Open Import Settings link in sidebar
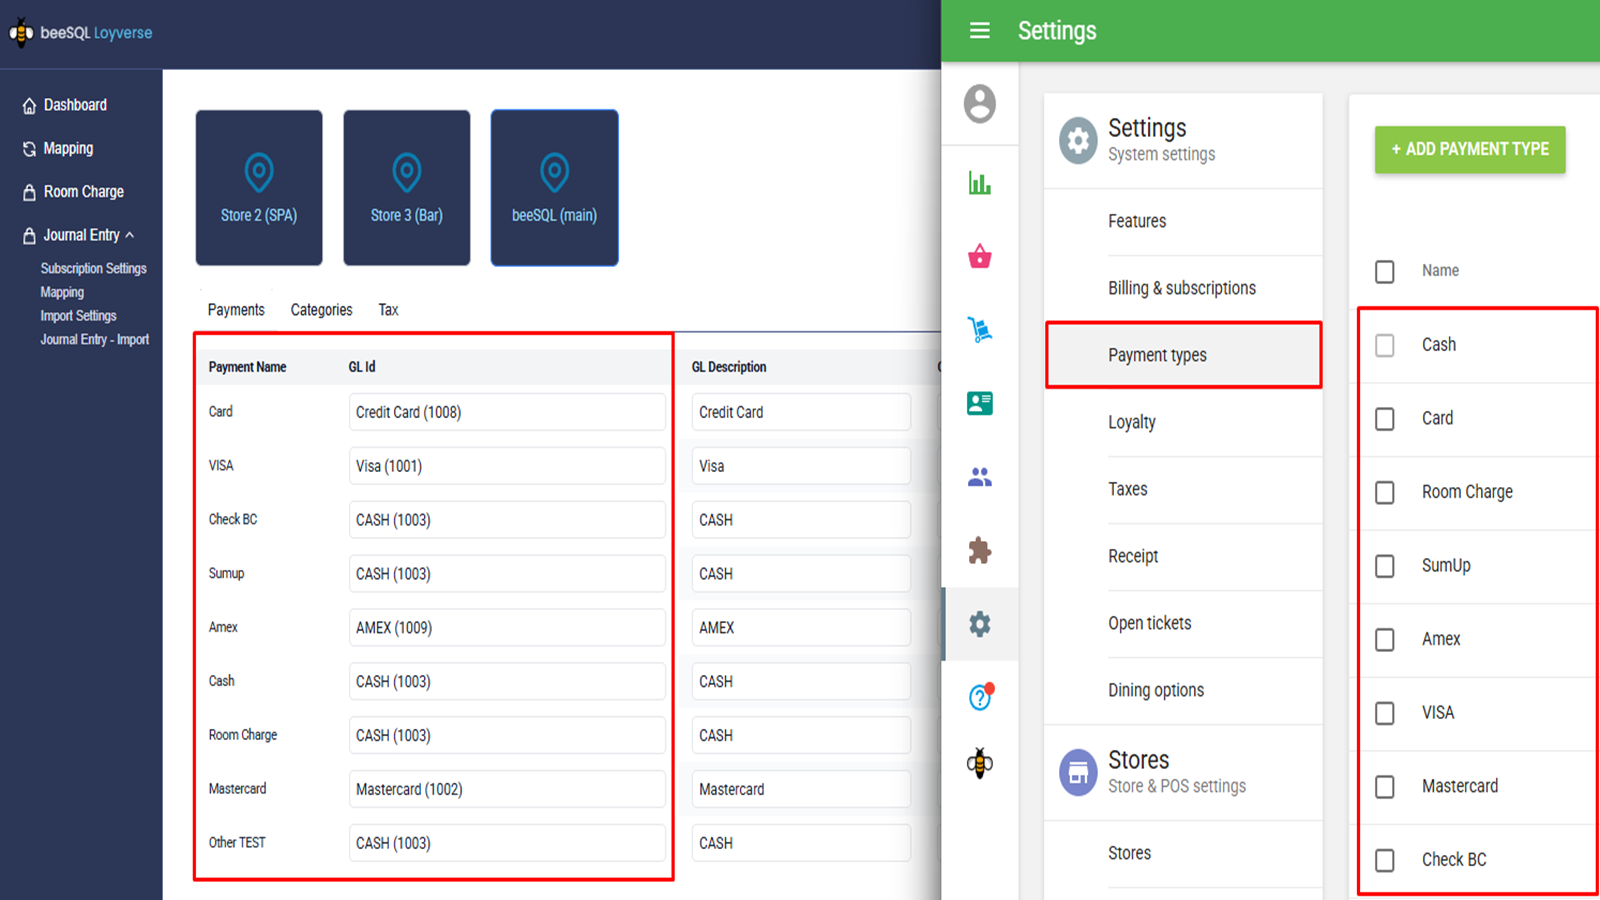 click(x=78, y=316)
